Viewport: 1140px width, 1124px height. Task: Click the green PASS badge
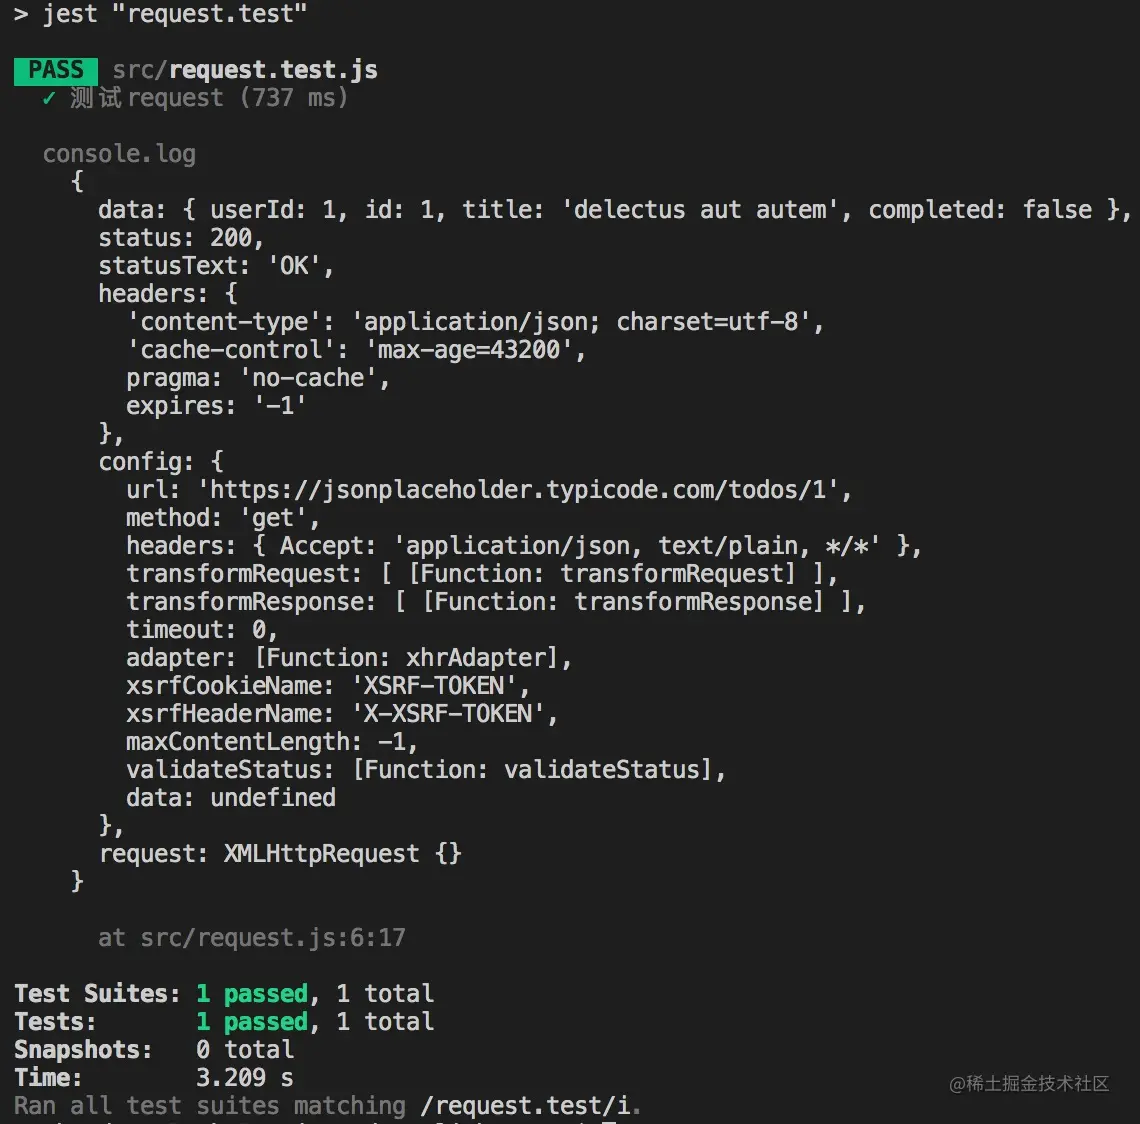coord(56,71)
